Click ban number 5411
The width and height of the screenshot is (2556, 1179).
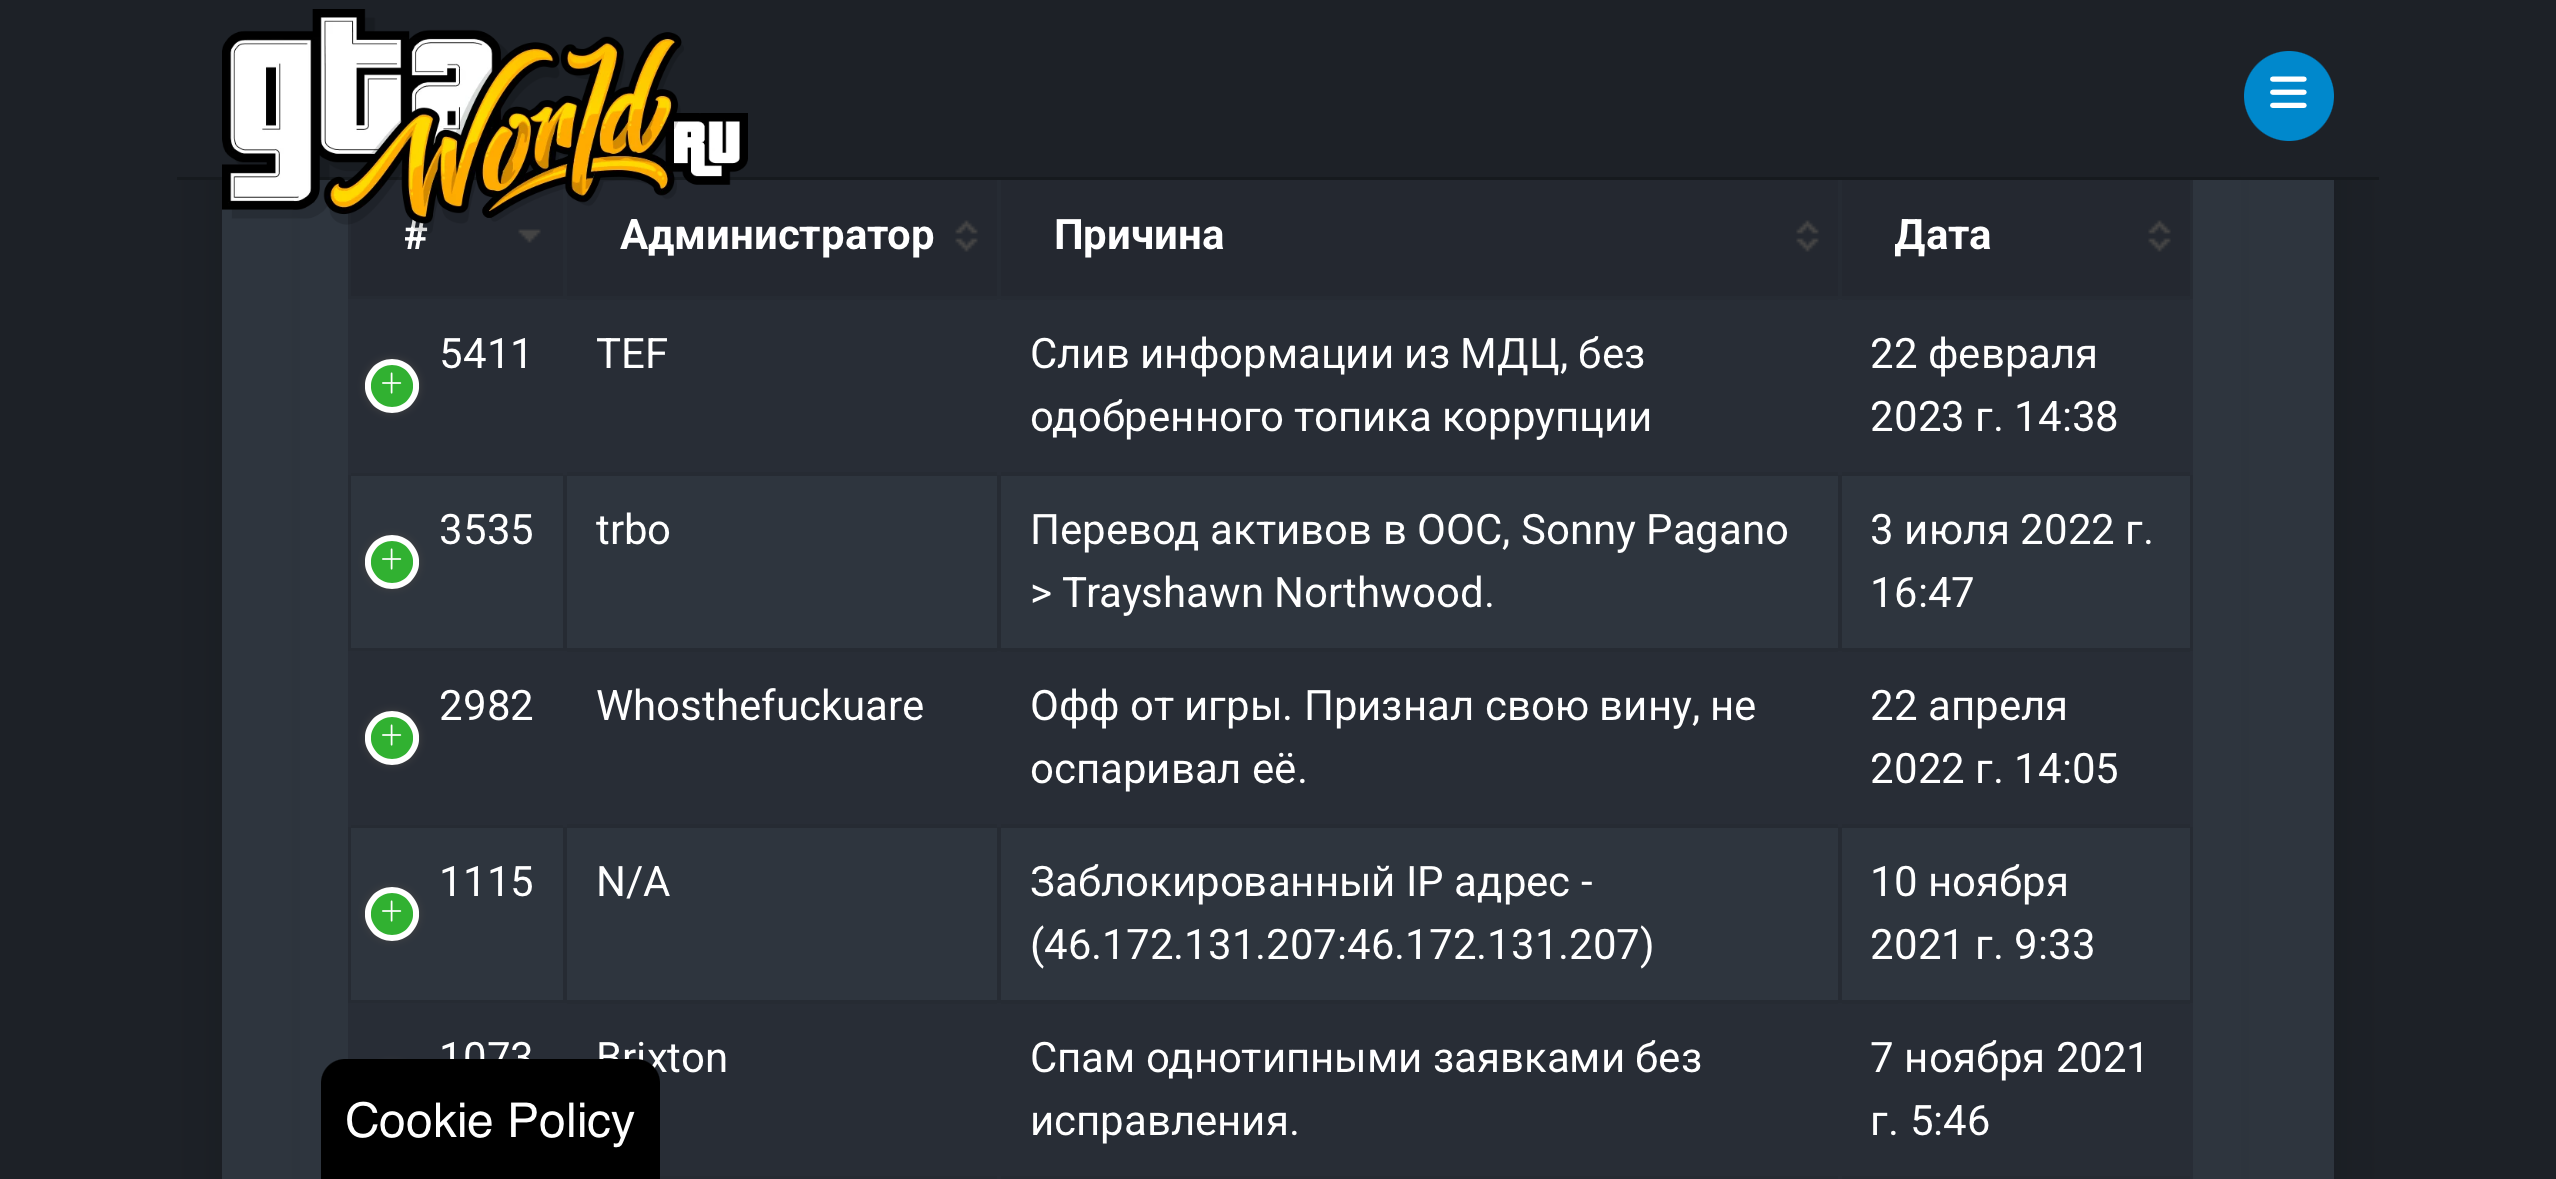(x=486, y=354)
